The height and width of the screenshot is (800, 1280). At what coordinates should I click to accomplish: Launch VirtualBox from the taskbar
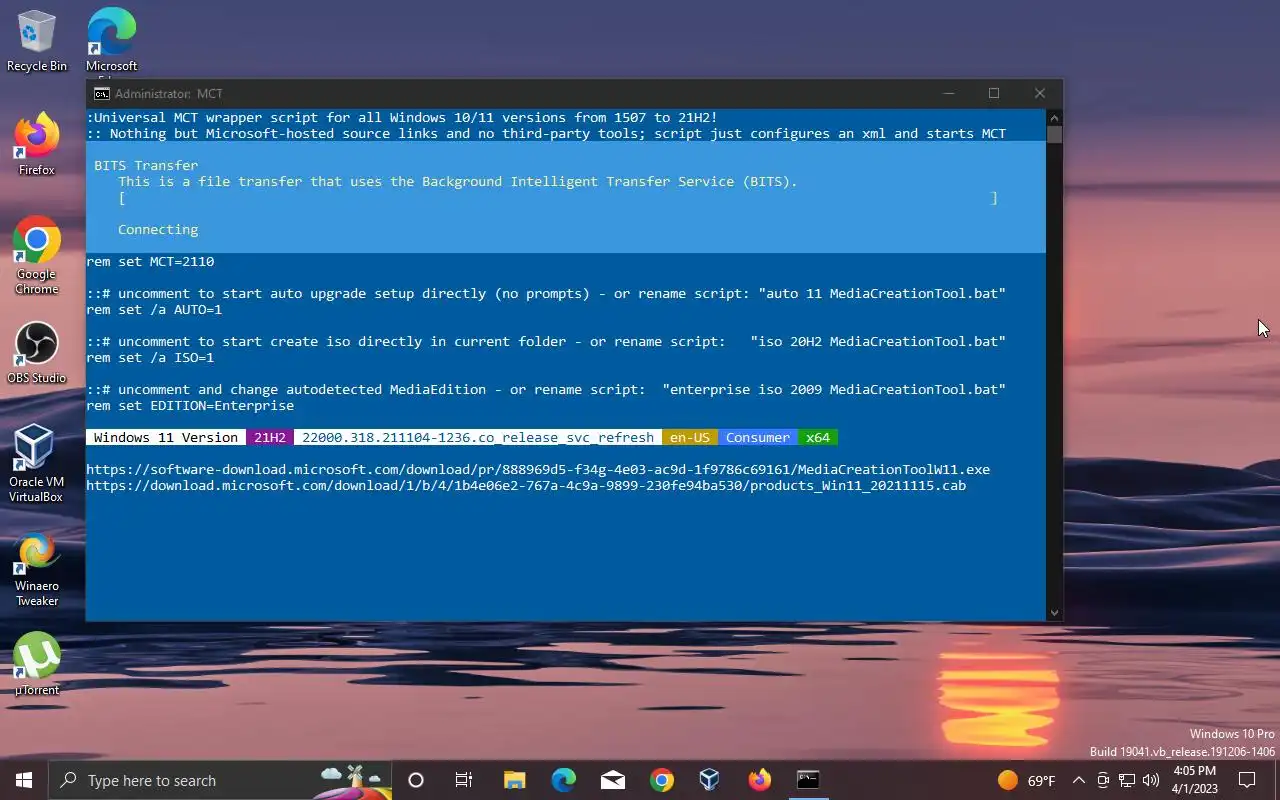click(x=710, y=780)
